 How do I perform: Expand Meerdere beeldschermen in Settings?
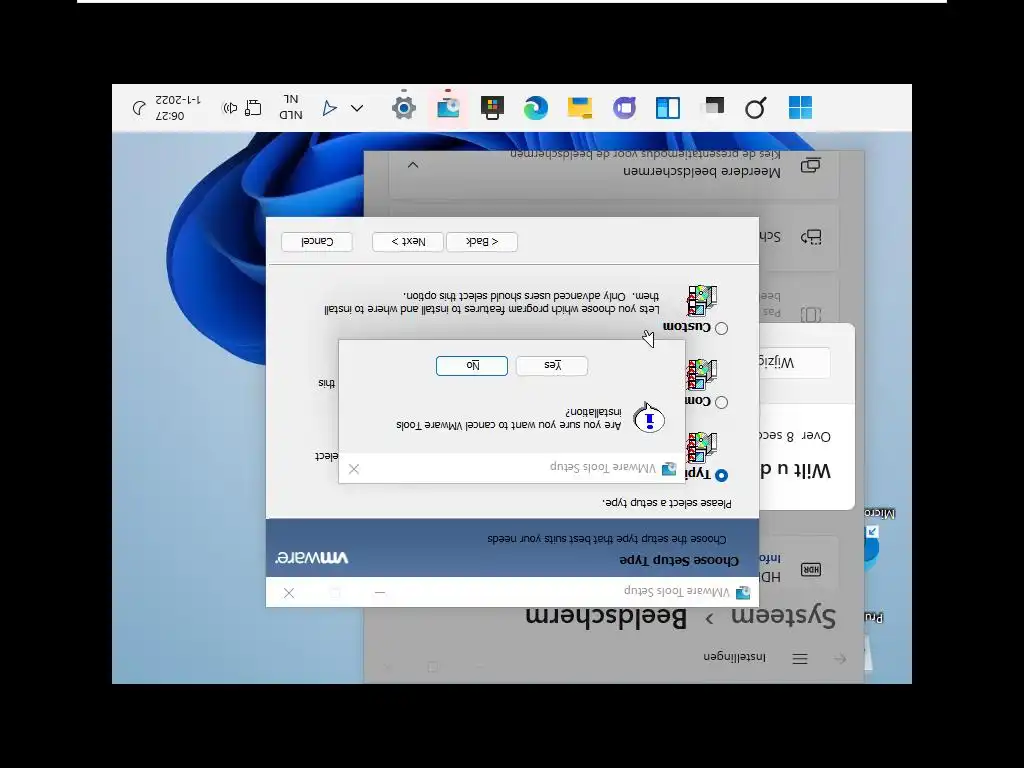click(413, 165)
